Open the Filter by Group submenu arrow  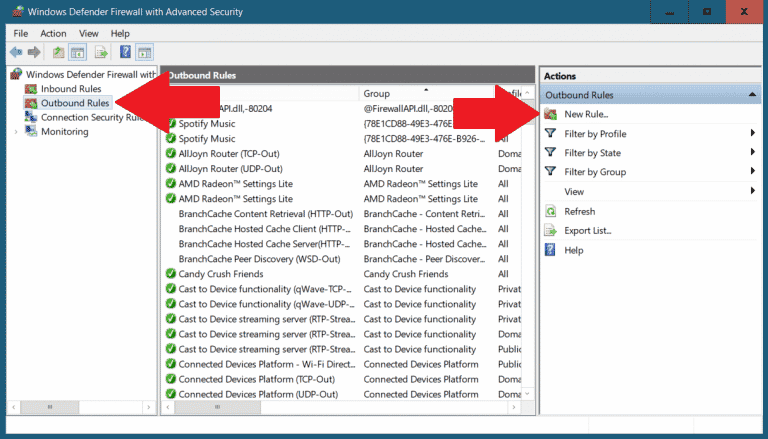coord(752,172)
